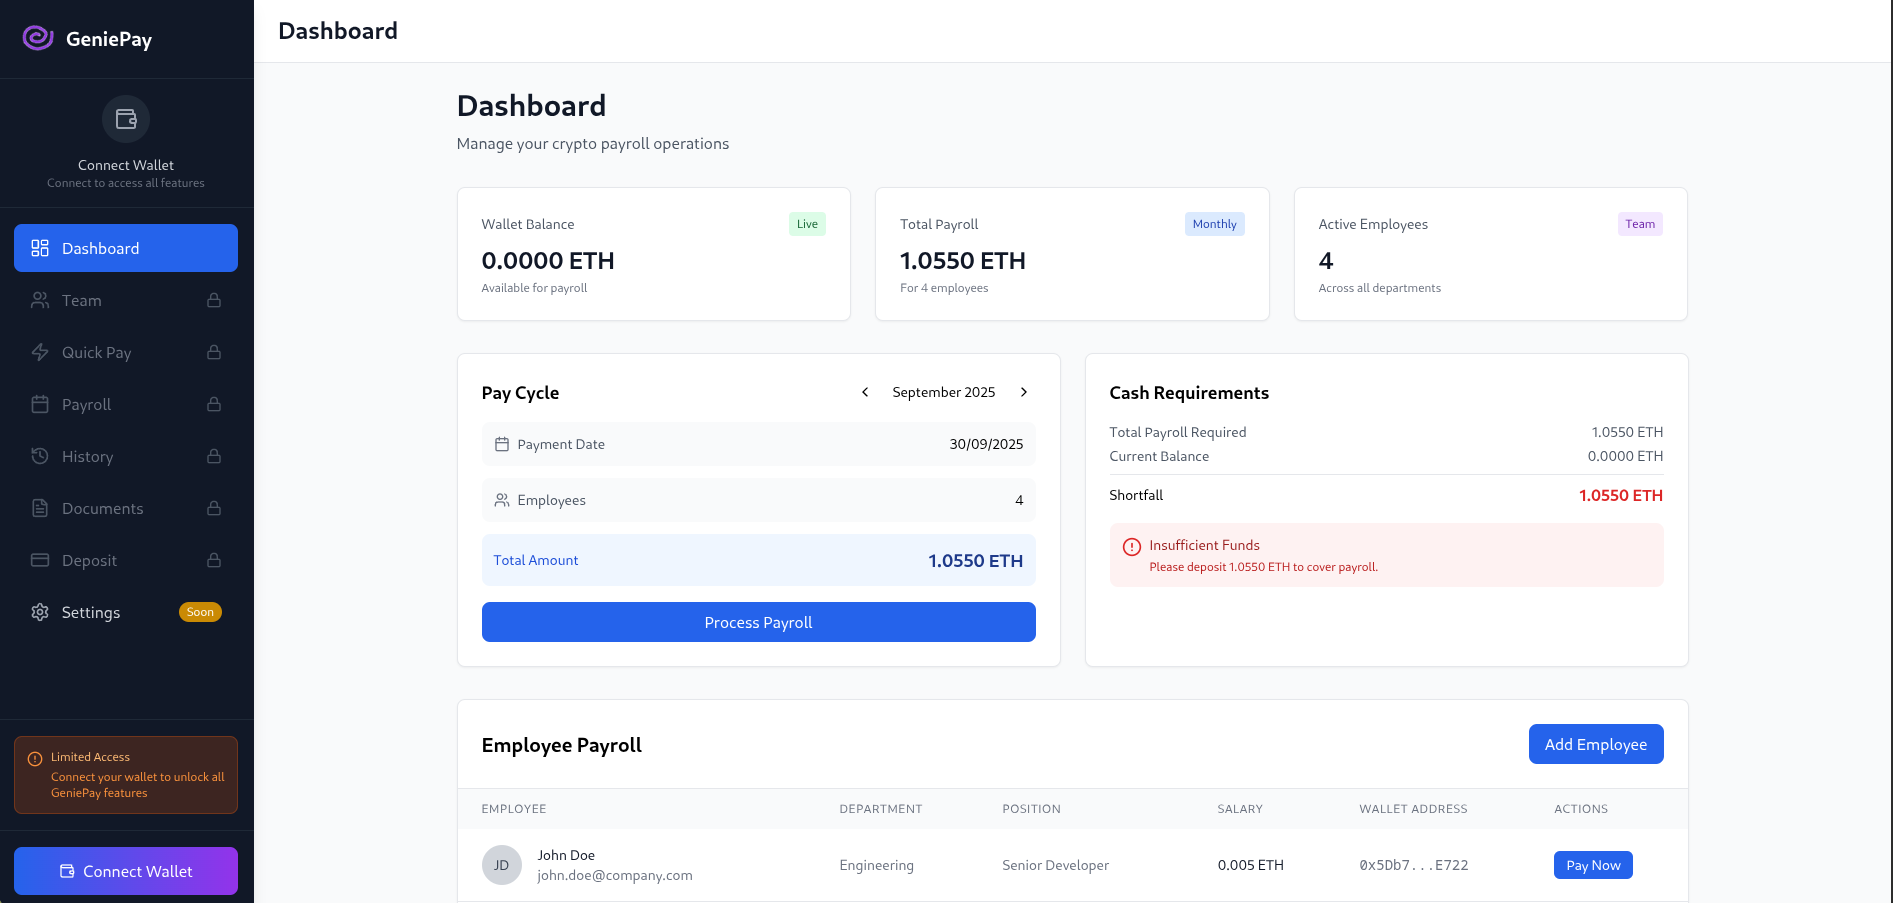Click the lock icon next to Team
Image resolution: width=1893 pixels, height=903 pixels.
214,300
